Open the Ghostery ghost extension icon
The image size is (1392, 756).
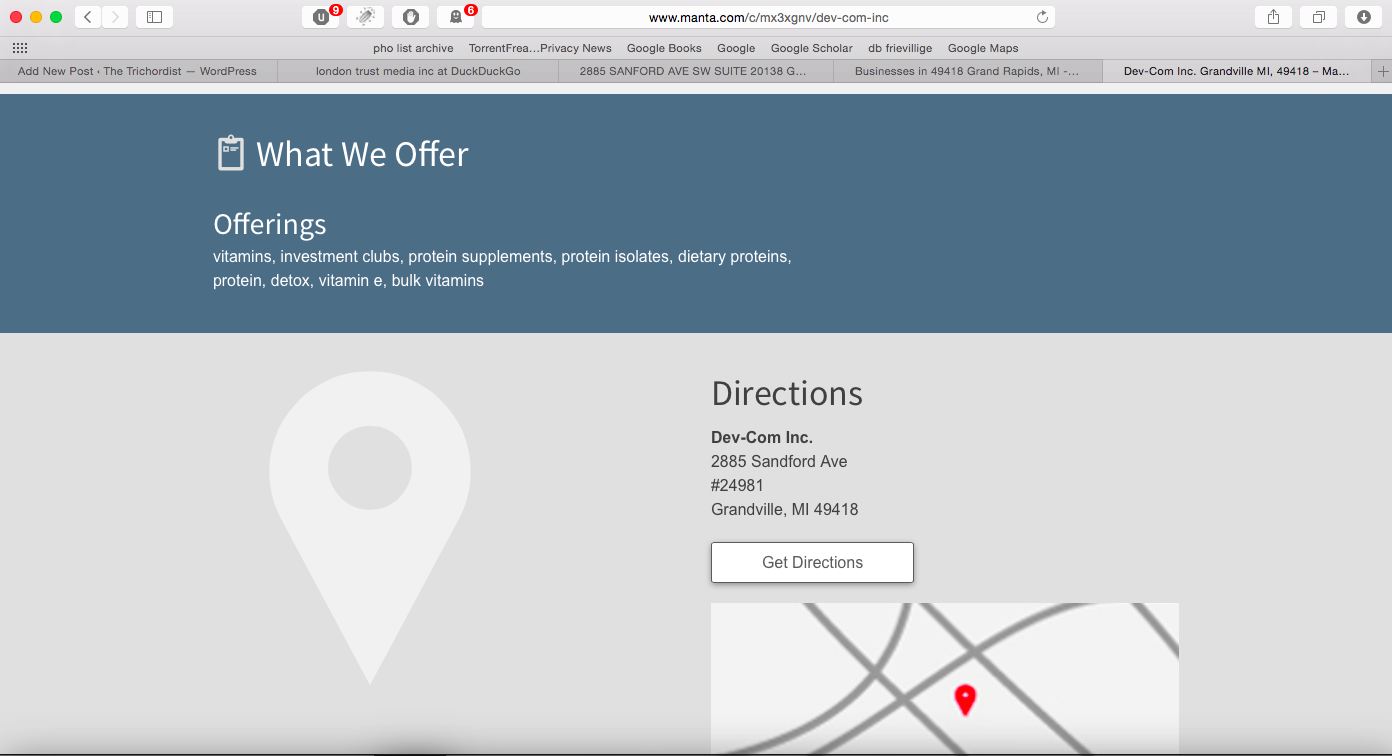(x=456, y=17)
